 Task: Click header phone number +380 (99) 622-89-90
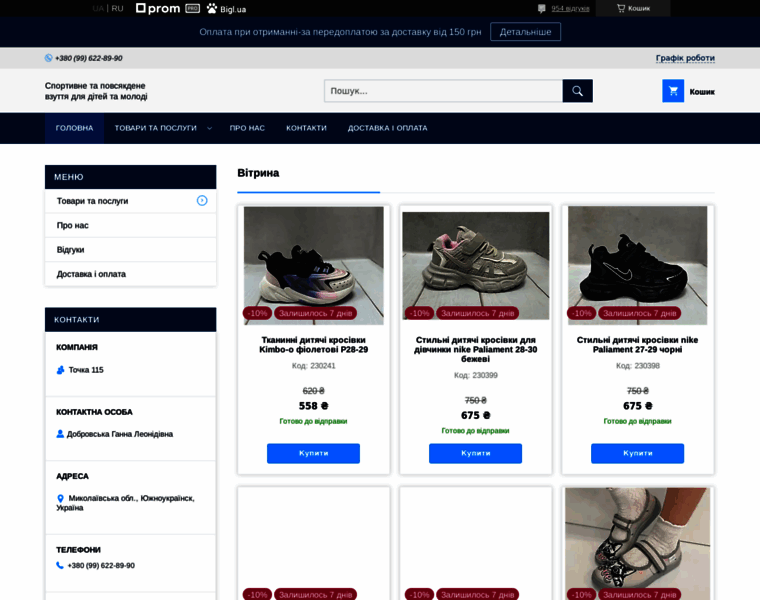pos(89,58)
